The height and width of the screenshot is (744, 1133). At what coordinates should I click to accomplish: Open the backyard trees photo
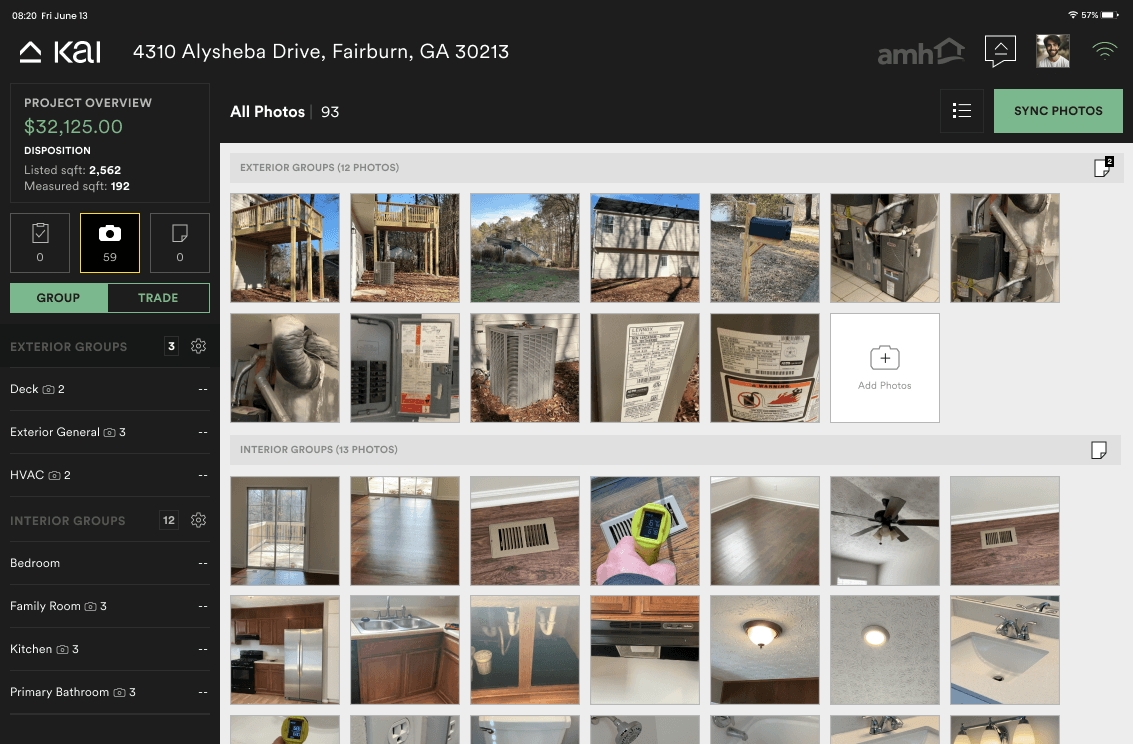coord(525,248)
